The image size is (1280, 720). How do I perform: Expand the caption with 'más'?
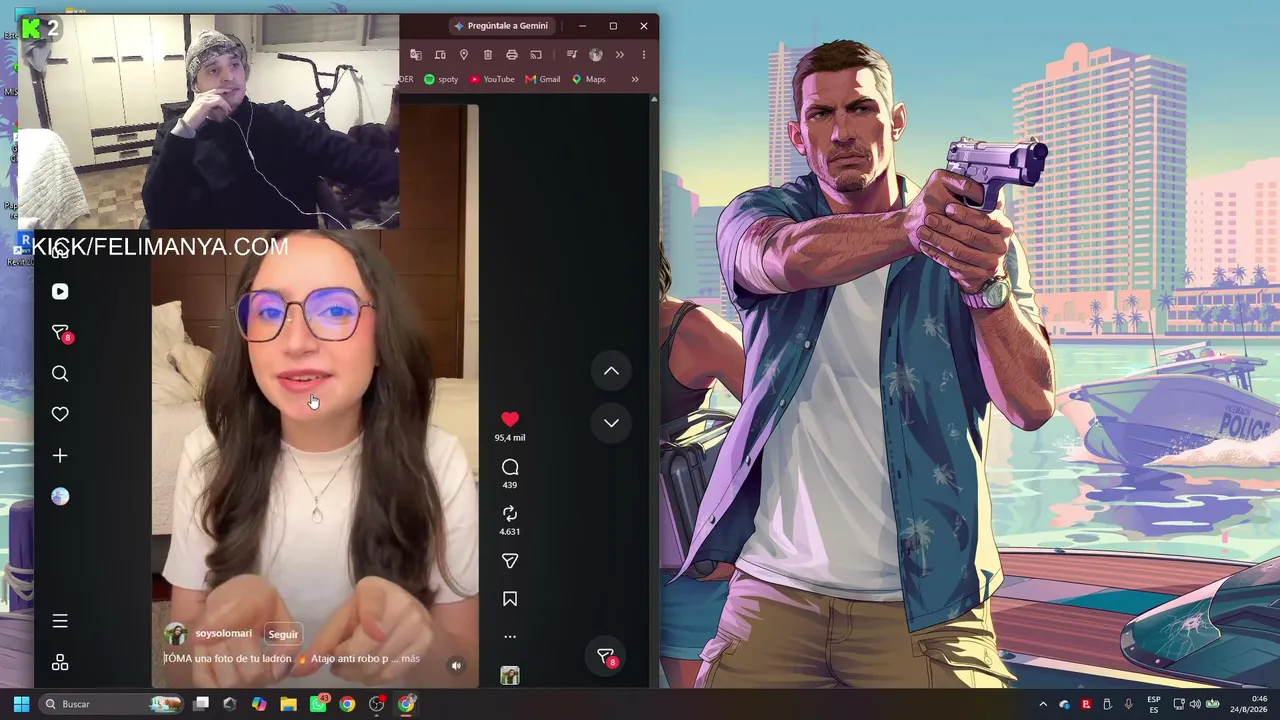[410, 659]
